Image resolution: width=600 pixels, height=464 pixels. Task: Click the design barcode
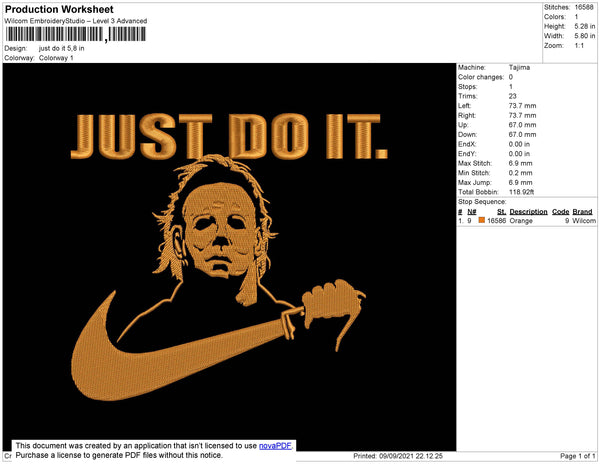(76, 34)
